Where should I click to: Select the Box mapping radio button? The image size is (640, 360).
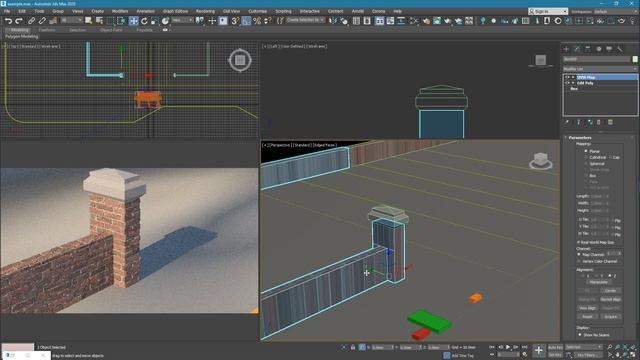586,176
